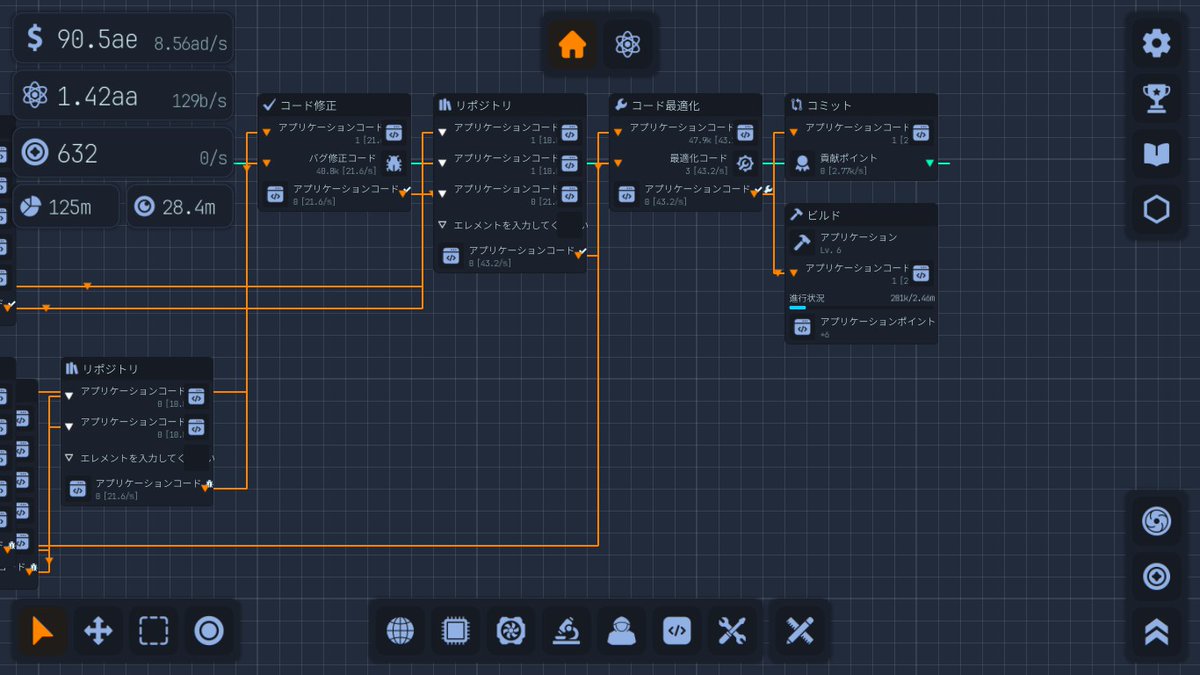Click the teal output port of 貢献ポイント
This screenshot has height=675, width=1200.
coord(930,163)
